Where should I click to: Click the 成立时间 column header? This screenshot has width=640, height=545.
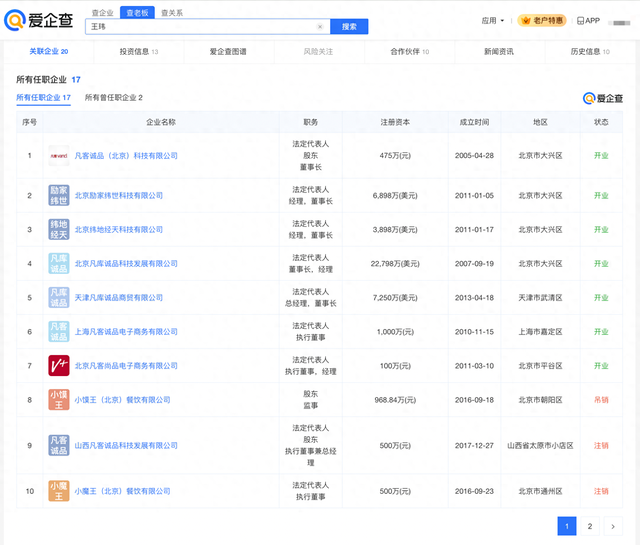click(x=474, y=122)
